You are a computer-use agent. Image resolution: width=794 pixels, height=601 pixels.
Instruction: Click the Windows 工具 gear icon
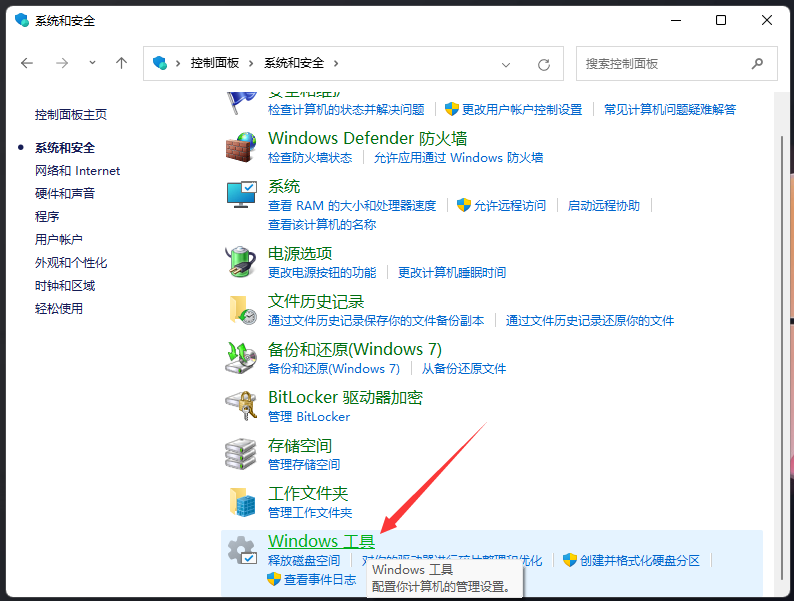[242, 551]
